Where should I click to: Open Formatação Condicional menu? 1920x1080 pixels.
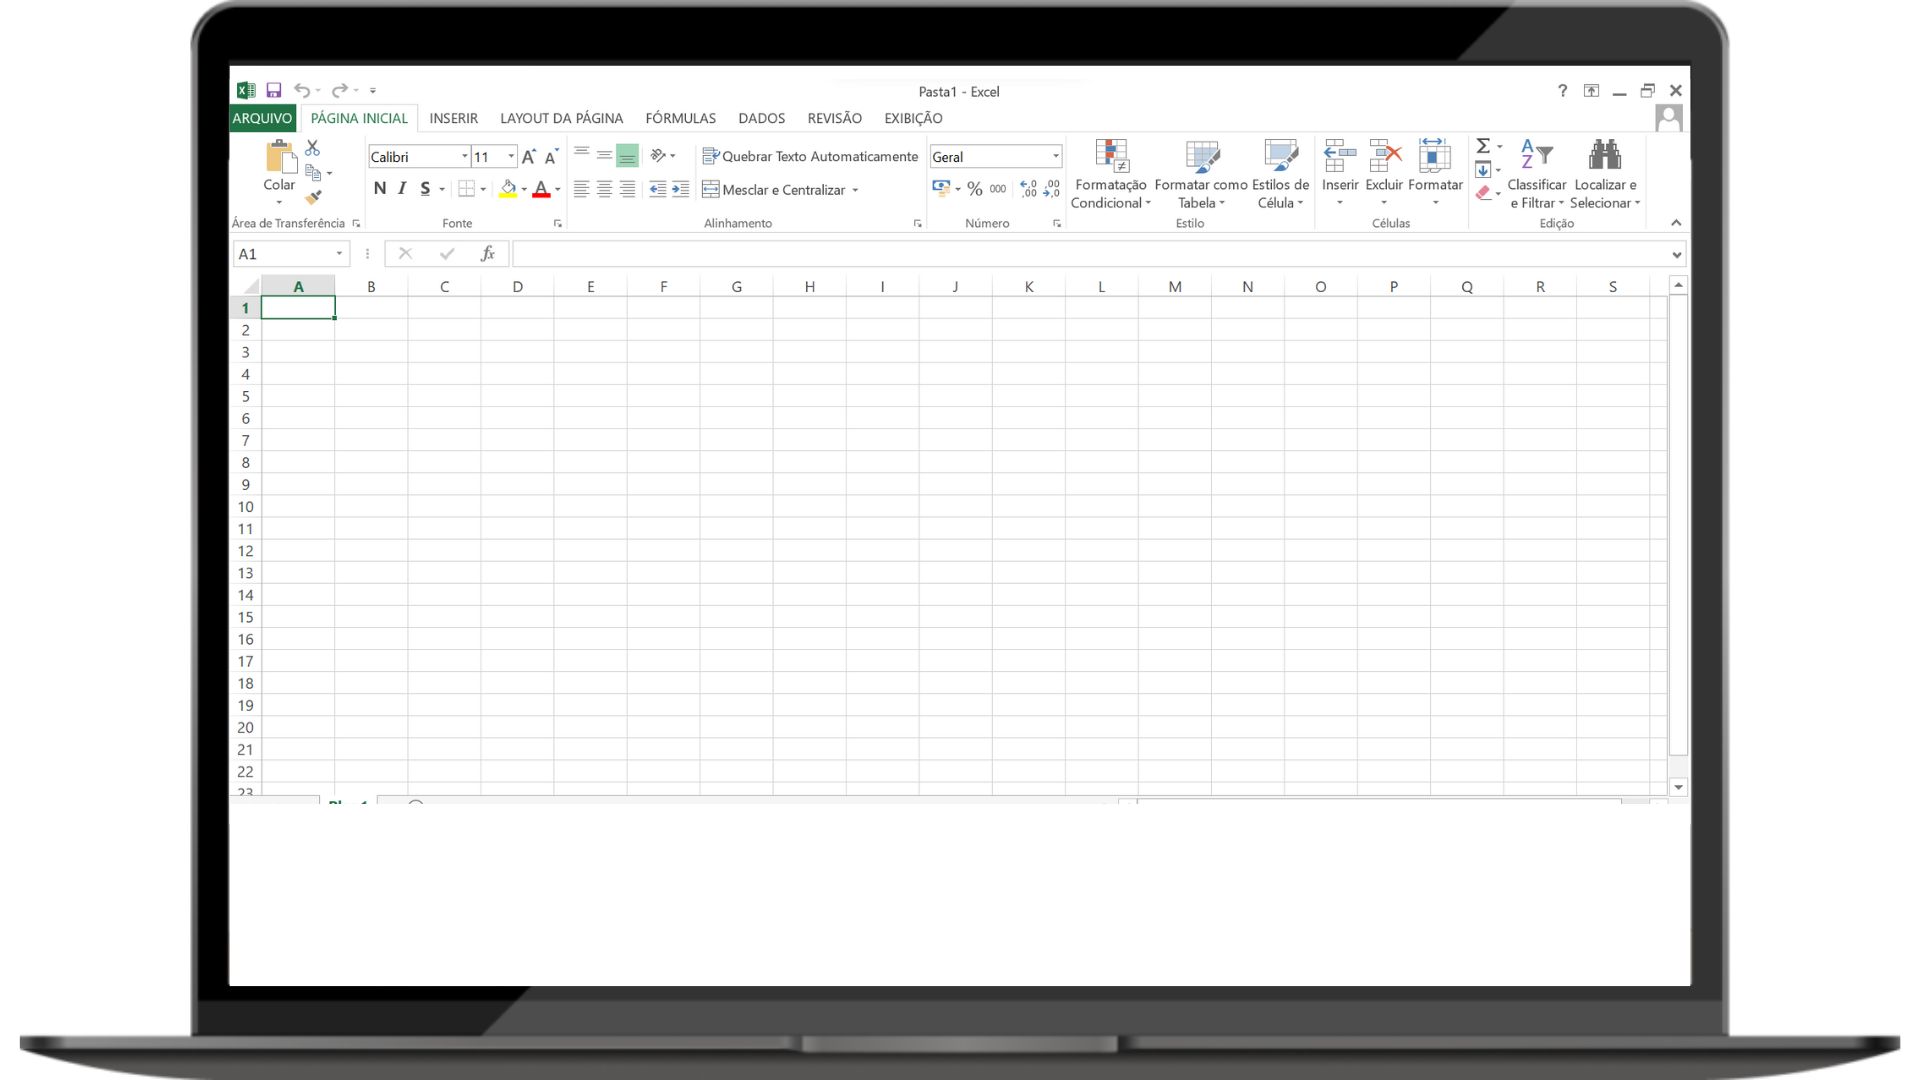click(1110, 175)
